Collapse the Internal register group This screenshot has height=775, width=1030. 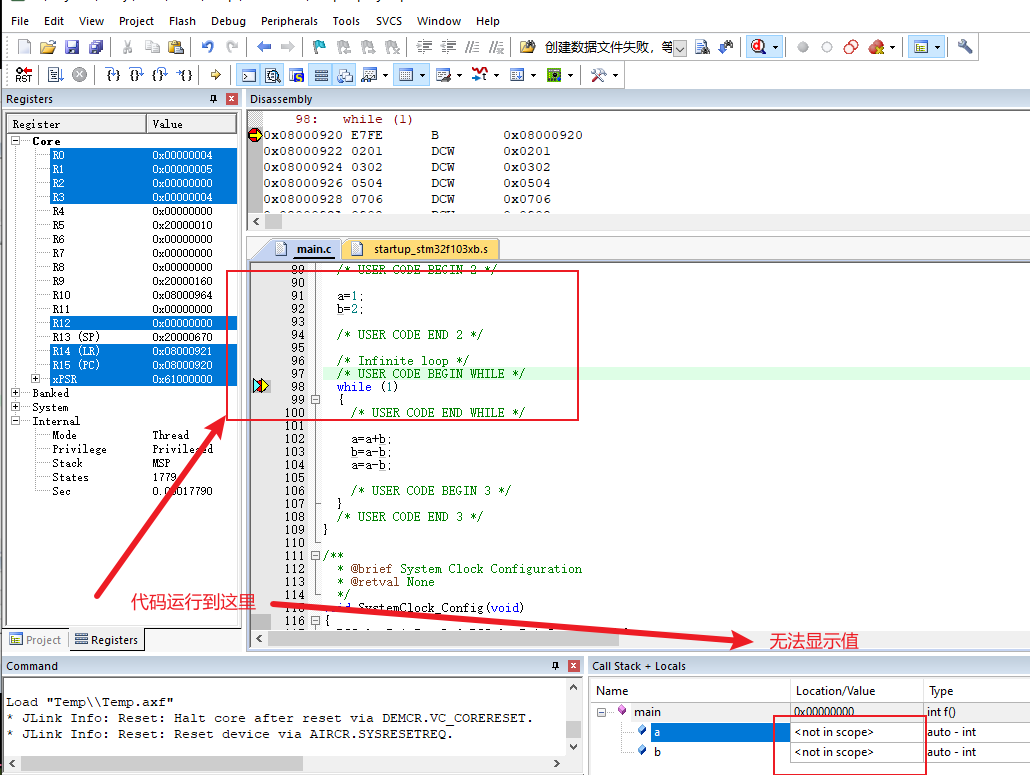point(15,420)
